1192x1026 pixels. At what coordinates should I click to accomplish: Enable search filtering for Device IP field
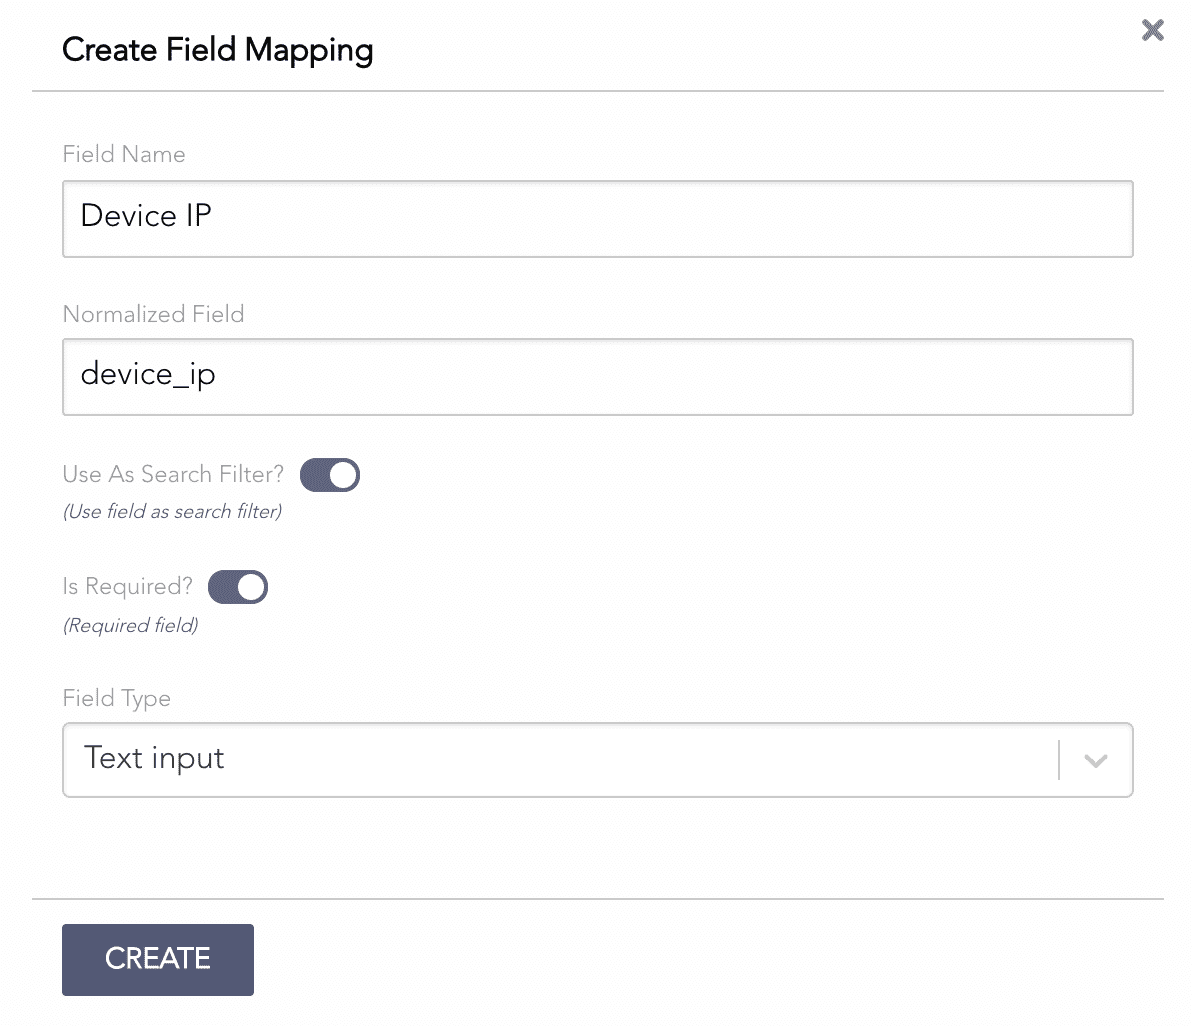(330, 475)
